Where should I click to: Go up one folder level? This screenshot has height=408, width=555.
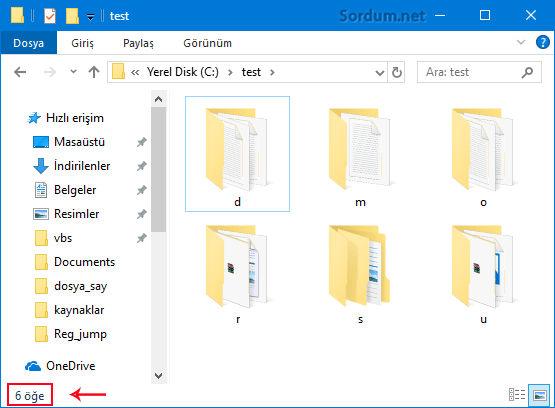[x=94, y=72]
